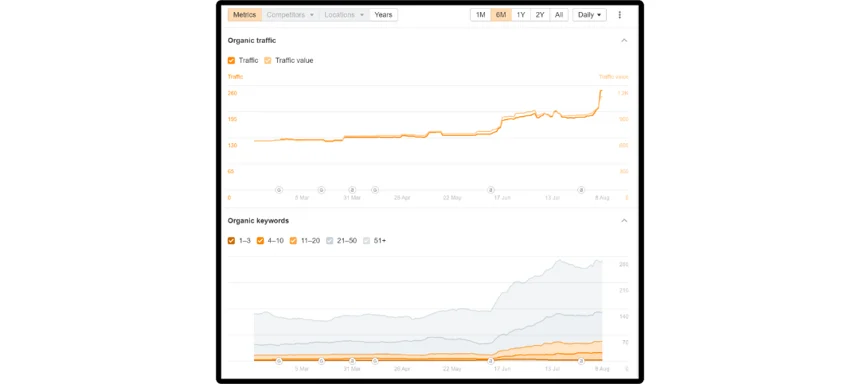Toggle the Traffic checkbox

(231, 60)
